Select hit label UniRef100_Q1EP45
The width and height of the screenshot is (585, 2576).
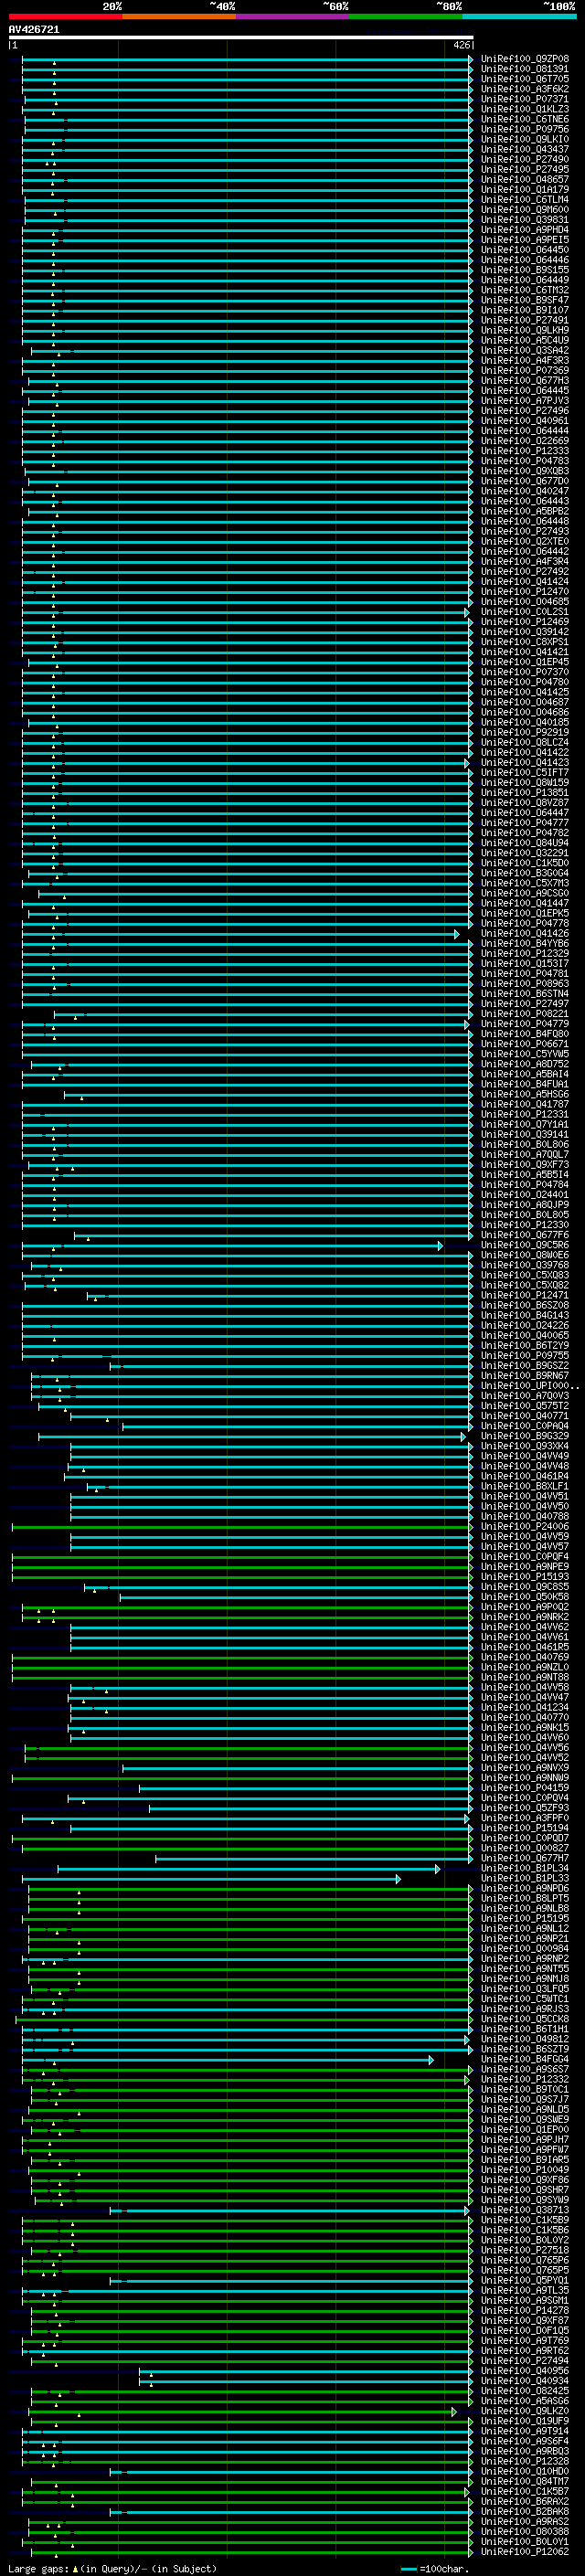[x=524, y=662]
